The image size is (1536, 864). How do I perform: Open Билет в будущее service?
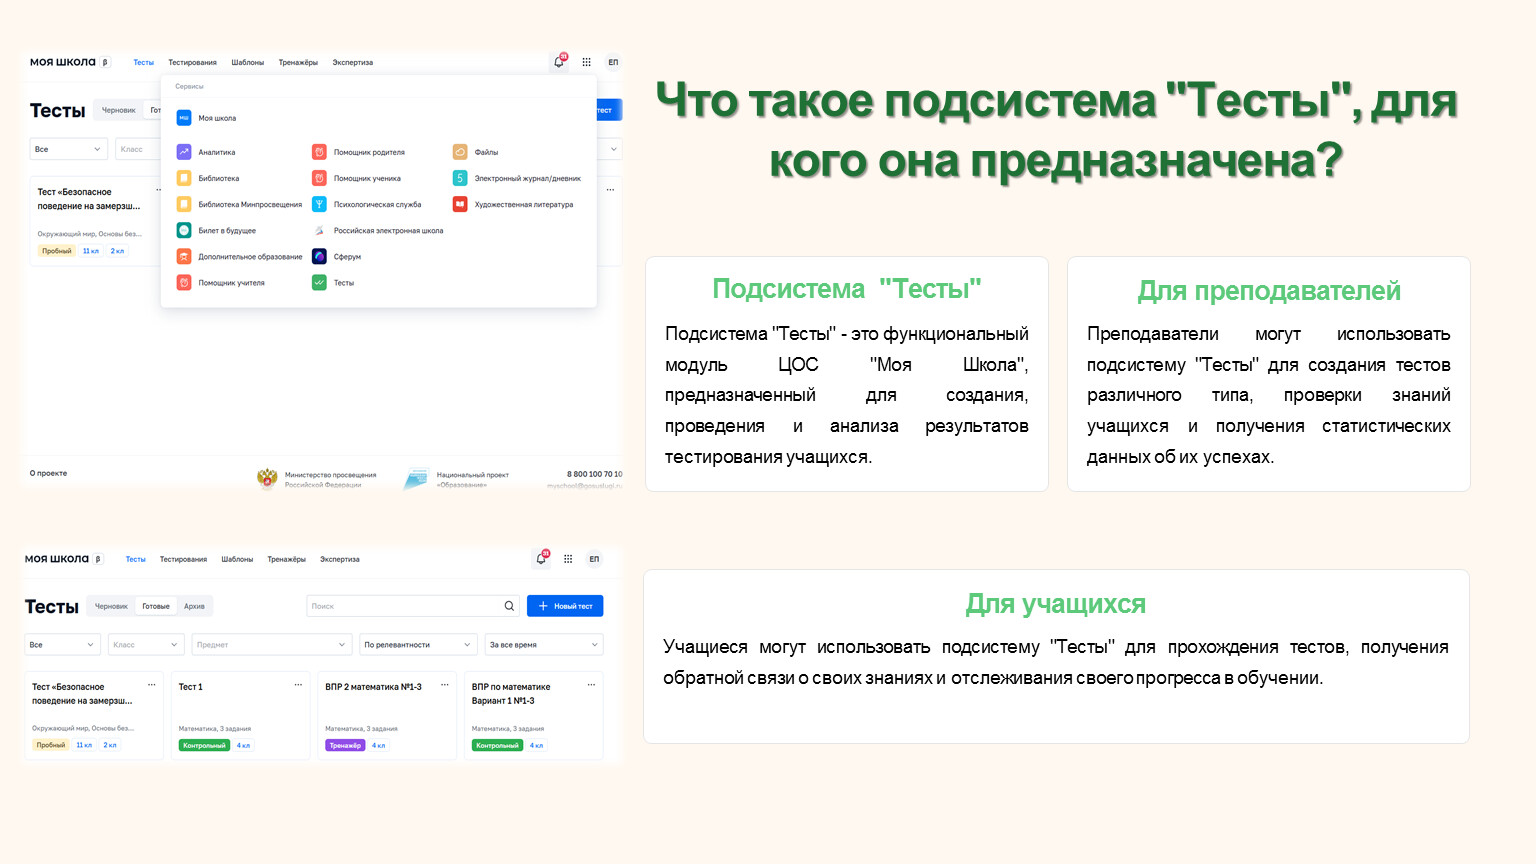(x=216, y=230)
